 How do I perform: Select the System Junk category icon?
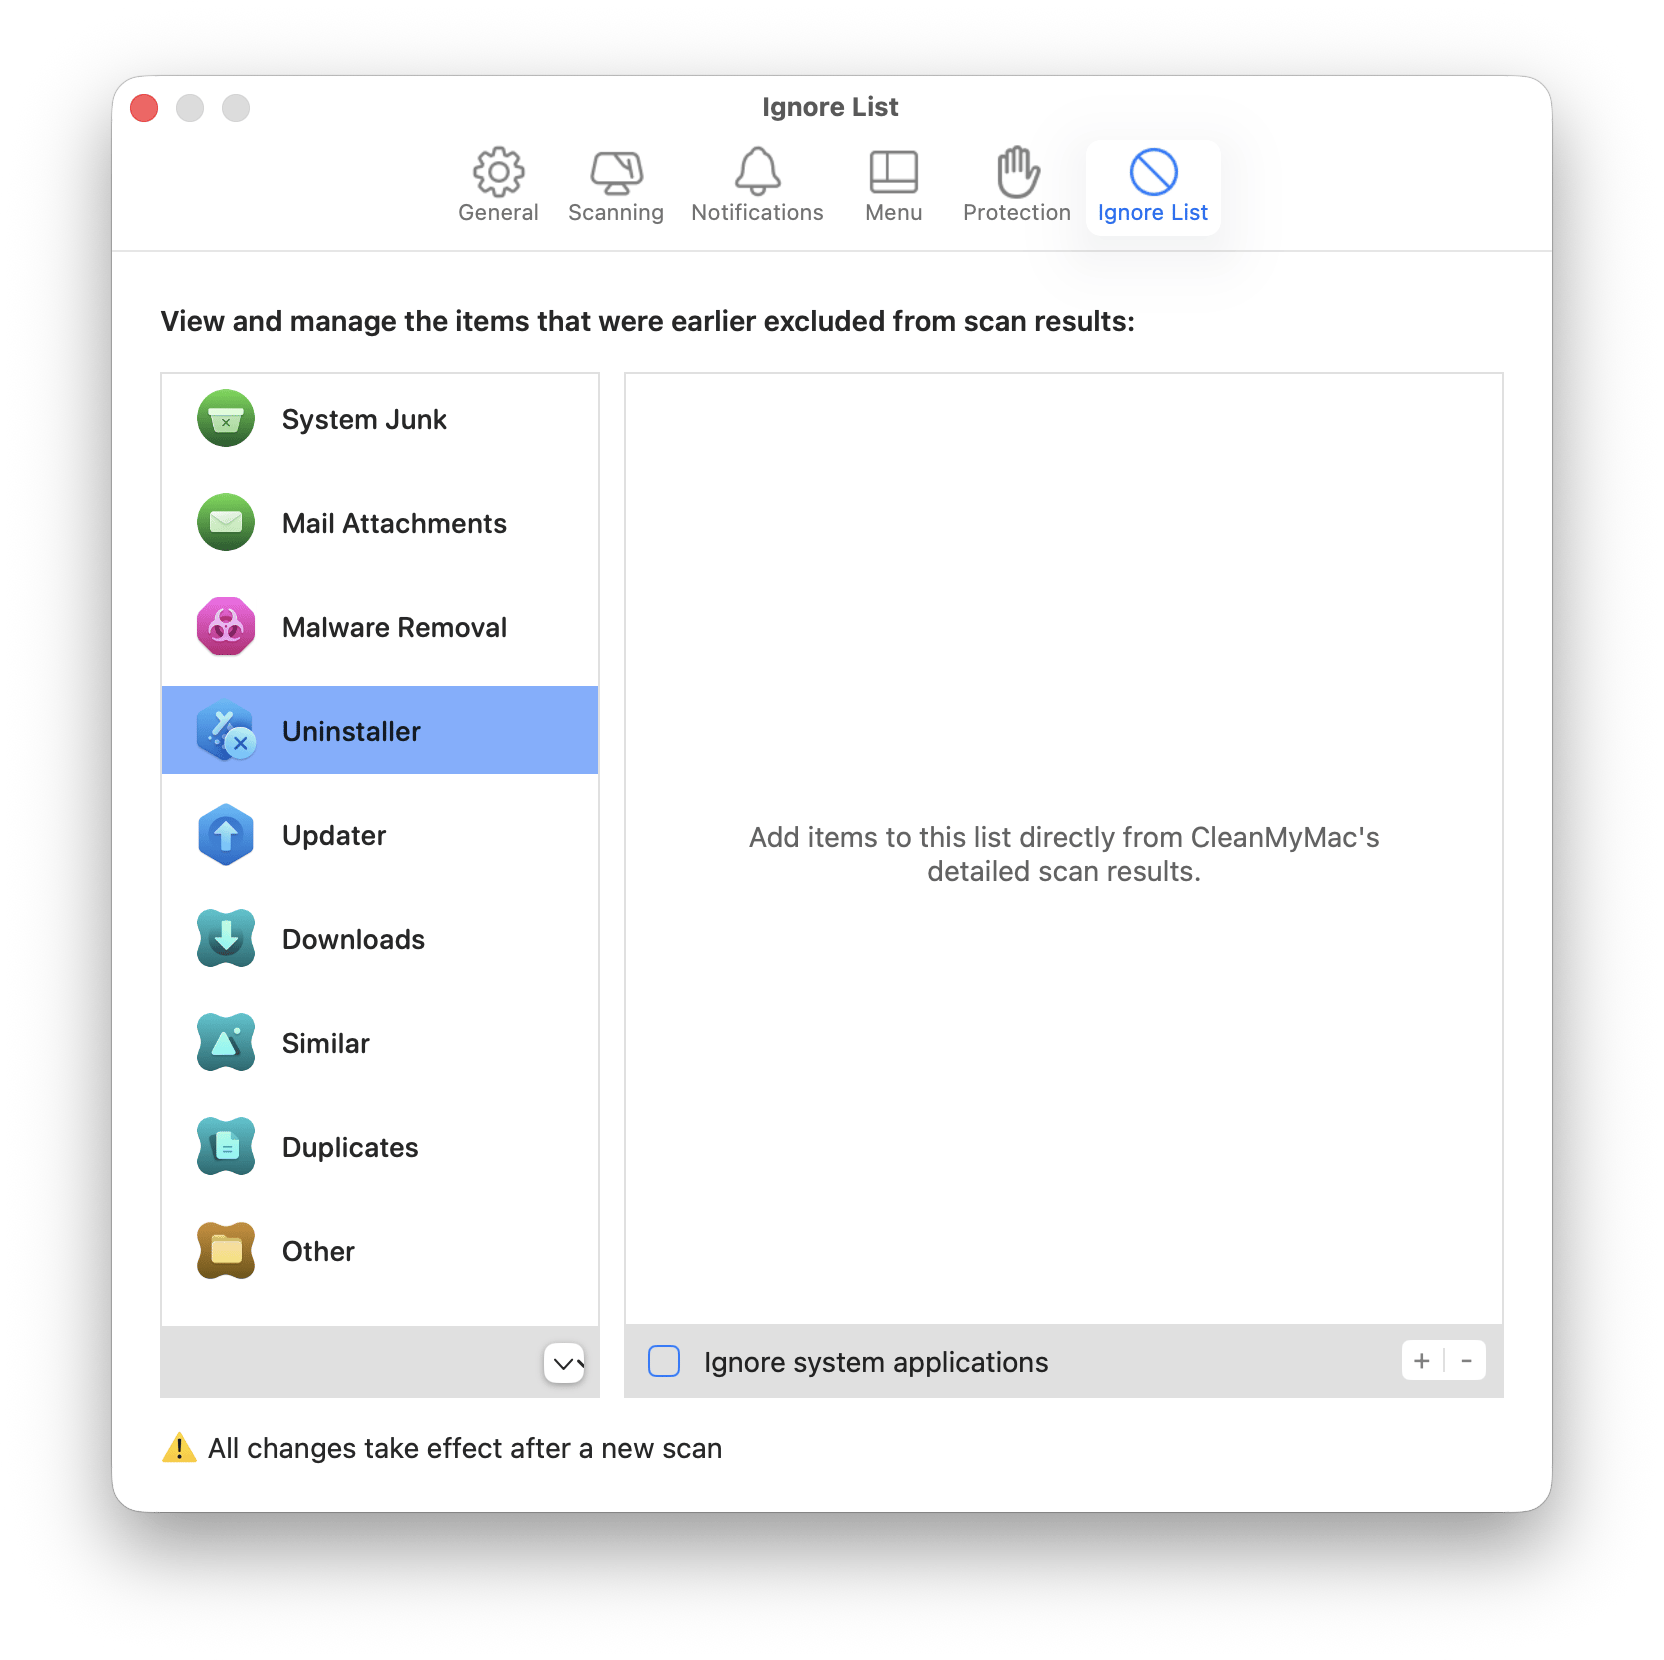click(225, 419)
